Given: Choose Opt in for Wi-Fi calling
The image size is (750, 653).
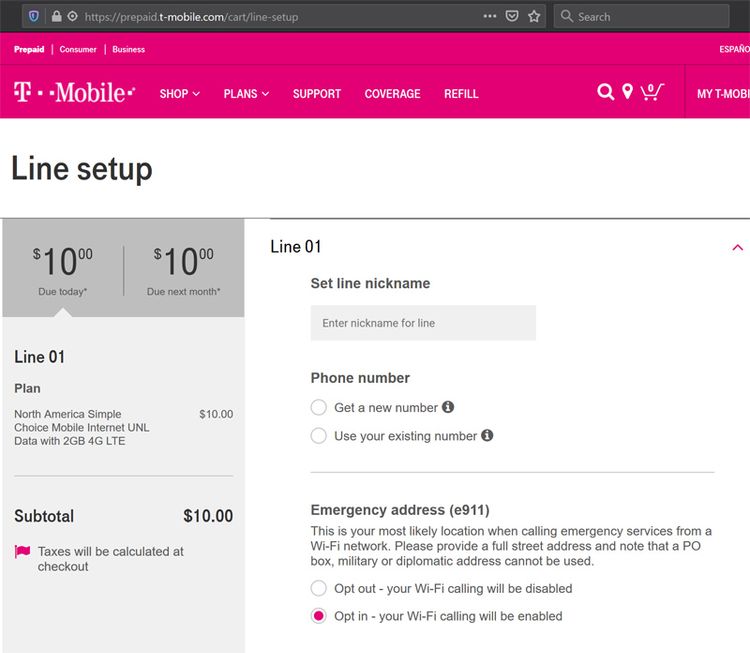Looking at the screenshot, I should (x=319, y=616).
